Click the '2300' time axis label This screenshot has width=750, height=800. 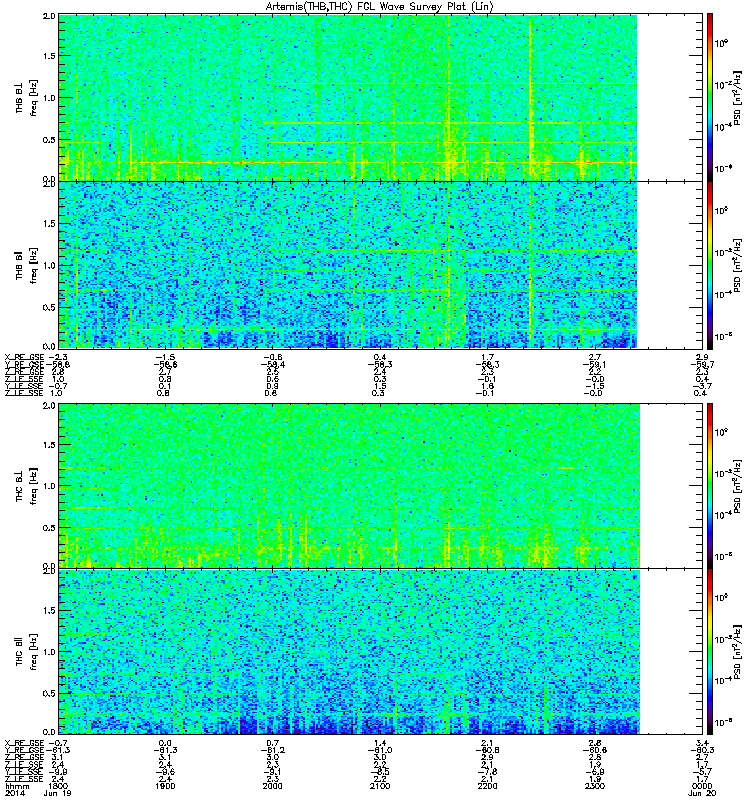595,786
